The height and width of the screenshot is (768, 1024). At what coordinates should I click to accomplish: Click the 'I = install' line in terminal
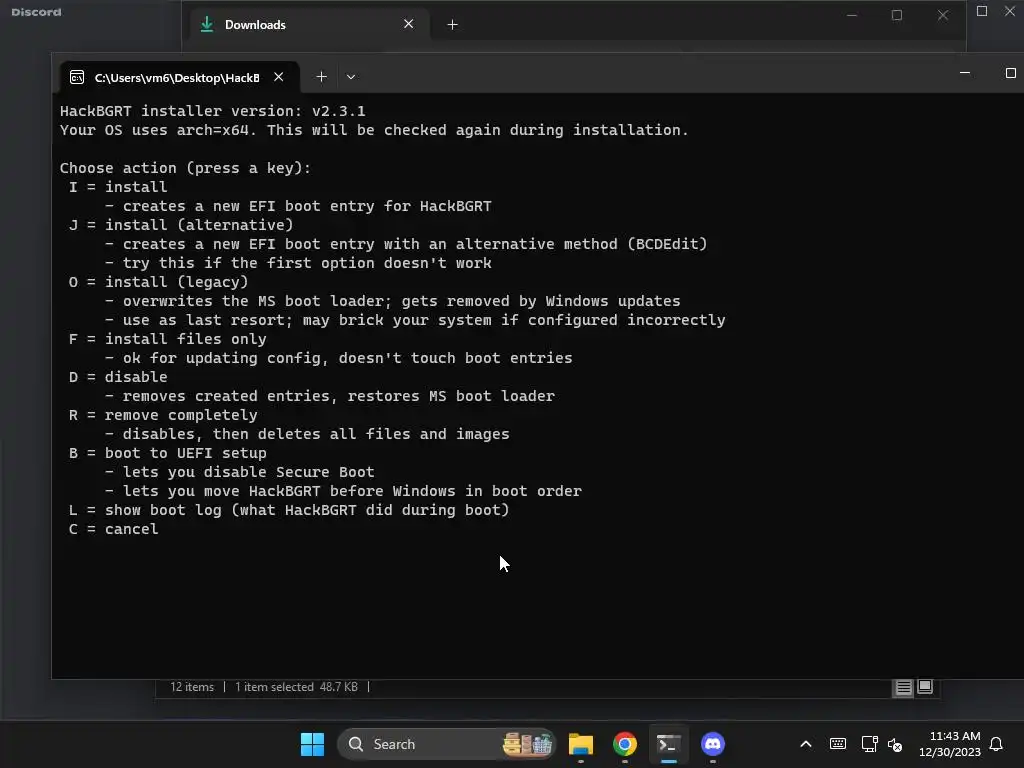tap(118, 187)
